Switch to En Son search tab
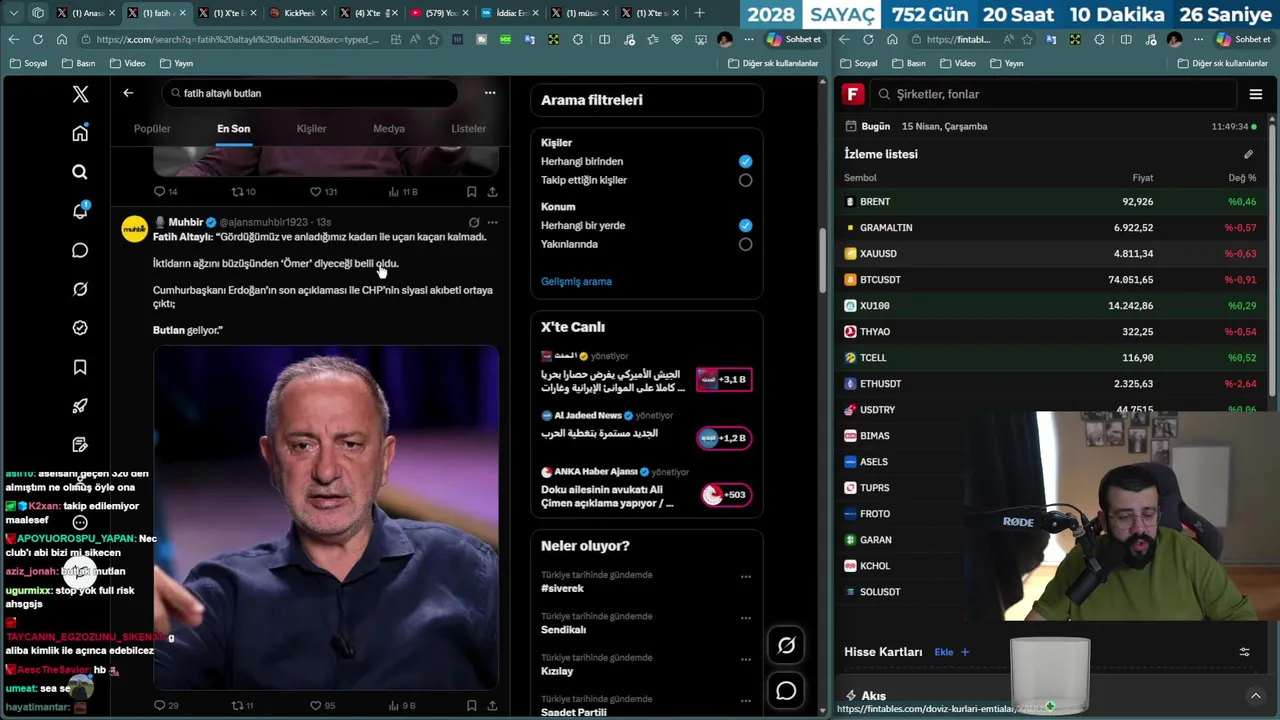This screenshot has height=720, width=1280. pos(233,128)
